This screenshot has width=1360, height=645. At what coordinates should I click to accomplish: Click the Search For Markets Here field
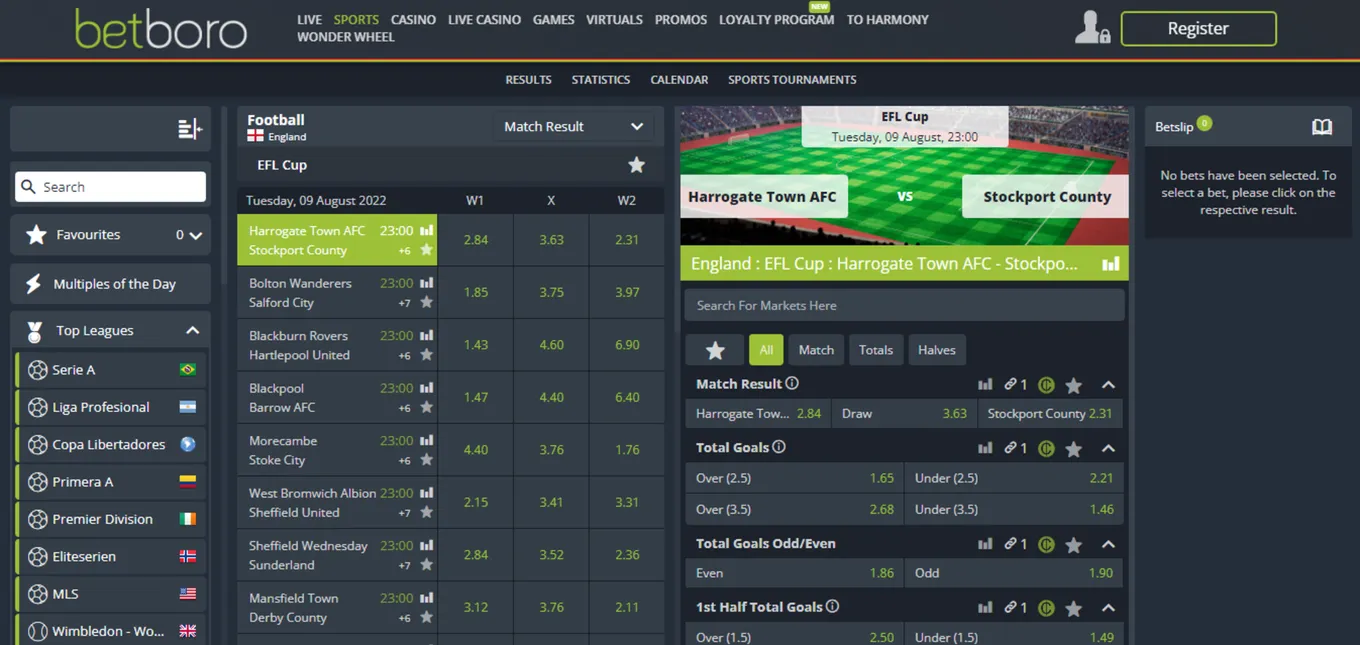(x=904, y=306)
